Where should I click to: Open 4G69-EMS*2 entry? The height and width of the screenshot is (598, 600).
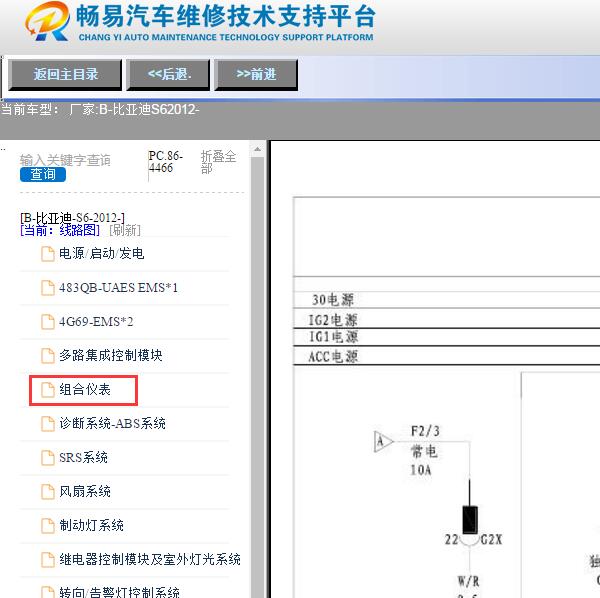point(96,322)
